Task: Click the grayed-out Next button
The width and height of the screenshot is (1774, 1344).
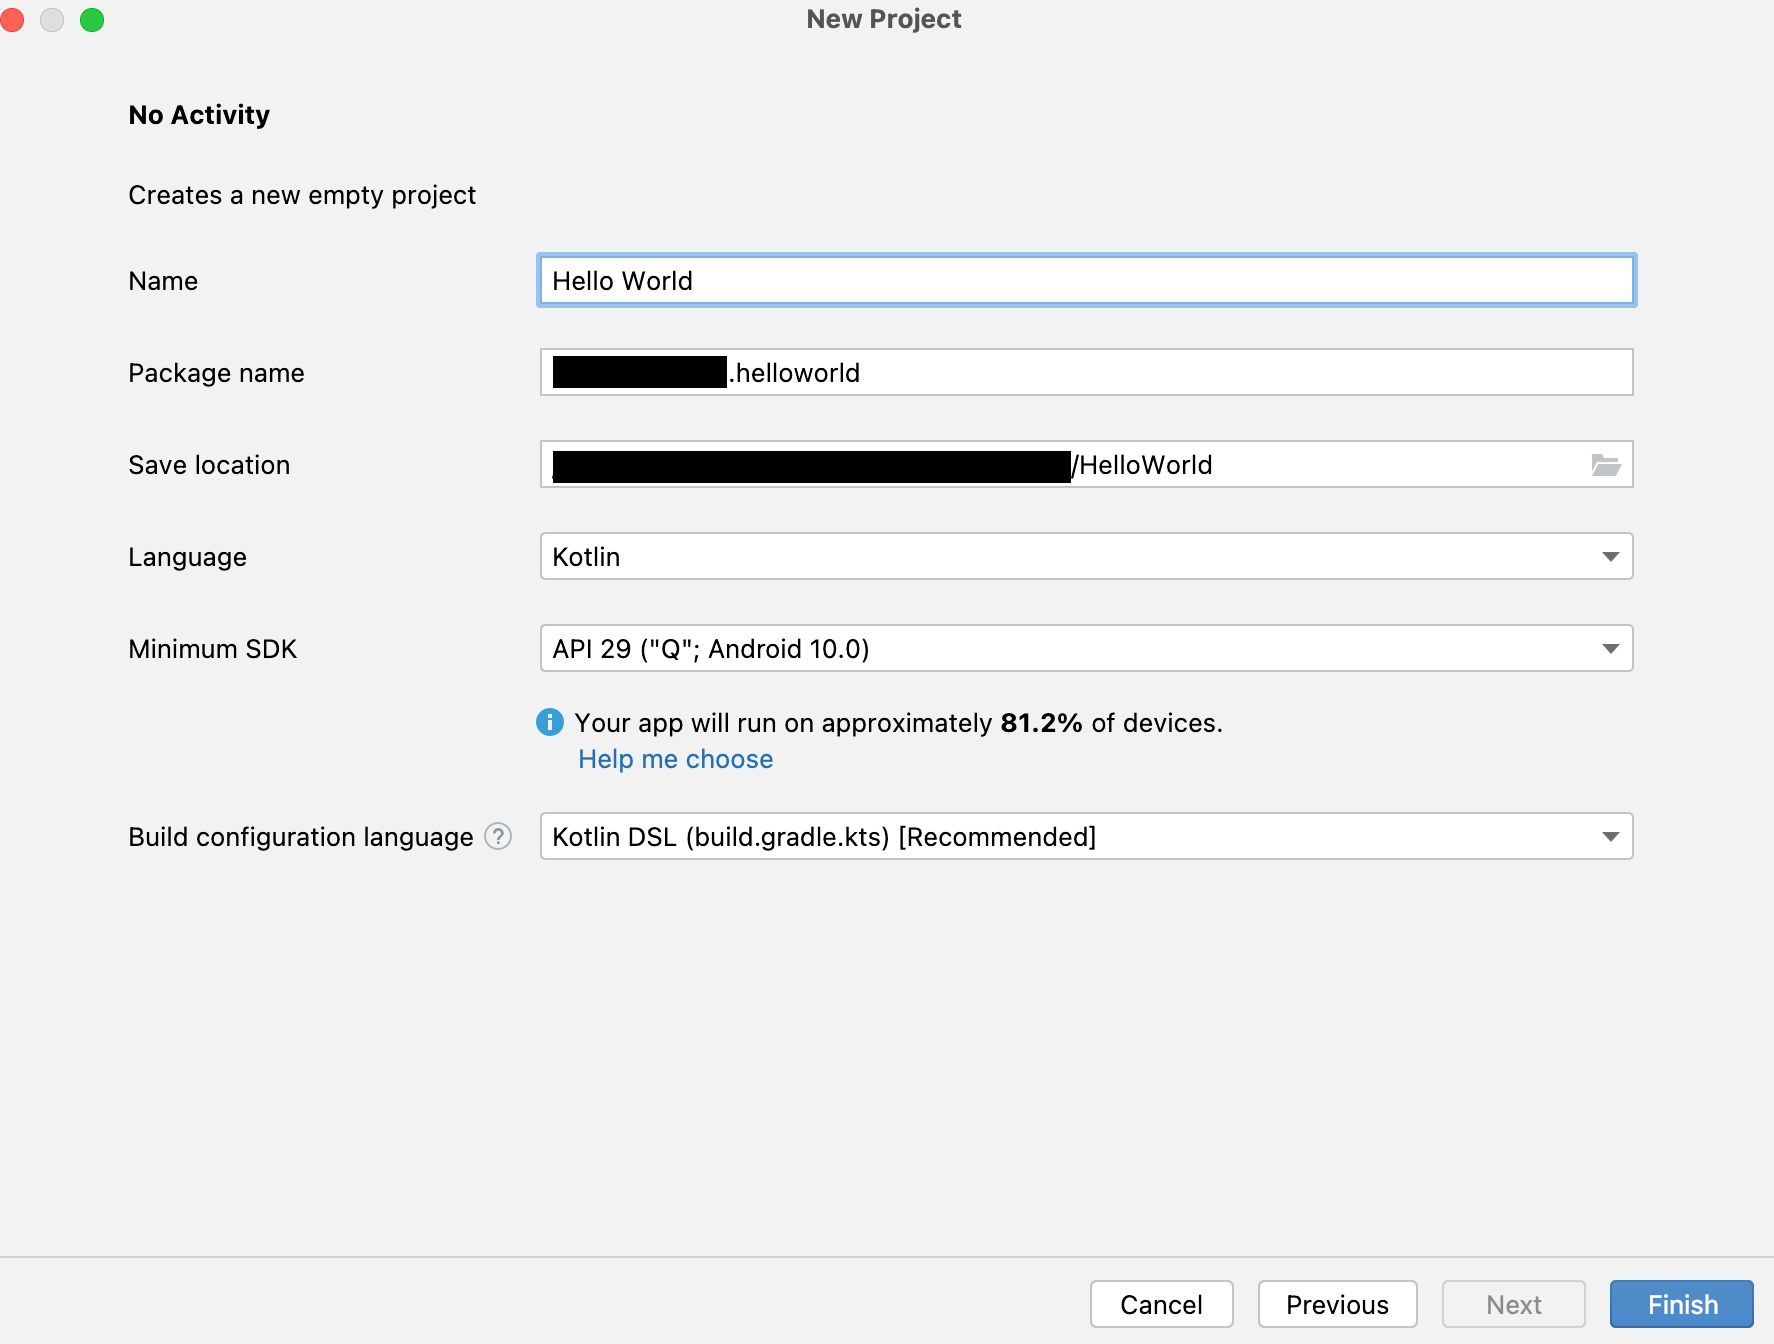Action: (1513, 1304)
